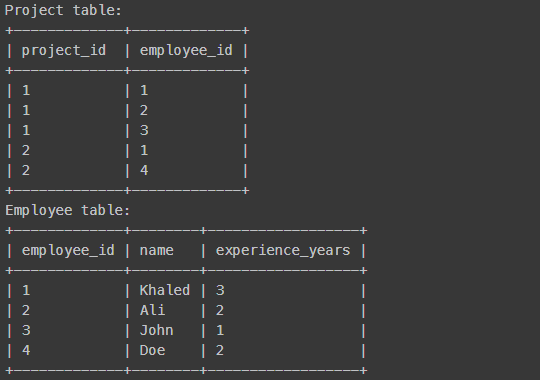The image size is (540, 380).
Task: Select the employee_id header in Project table
Action: (x=186, y=51)
